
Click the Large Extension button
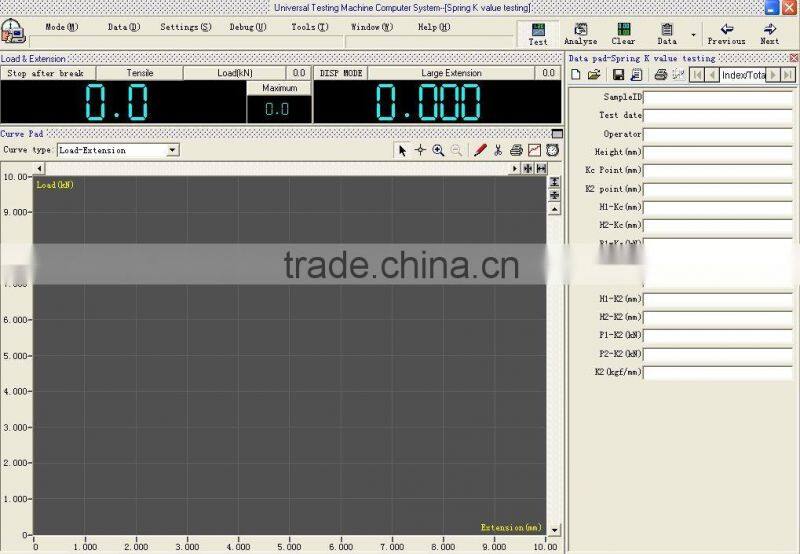tap(451, 73)
